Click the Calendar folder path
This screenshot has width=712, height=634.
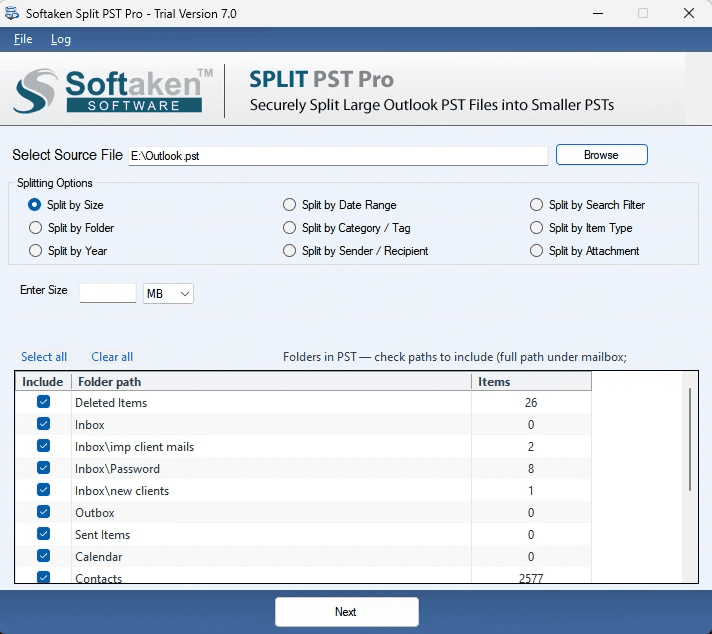(x=99, y=557)
